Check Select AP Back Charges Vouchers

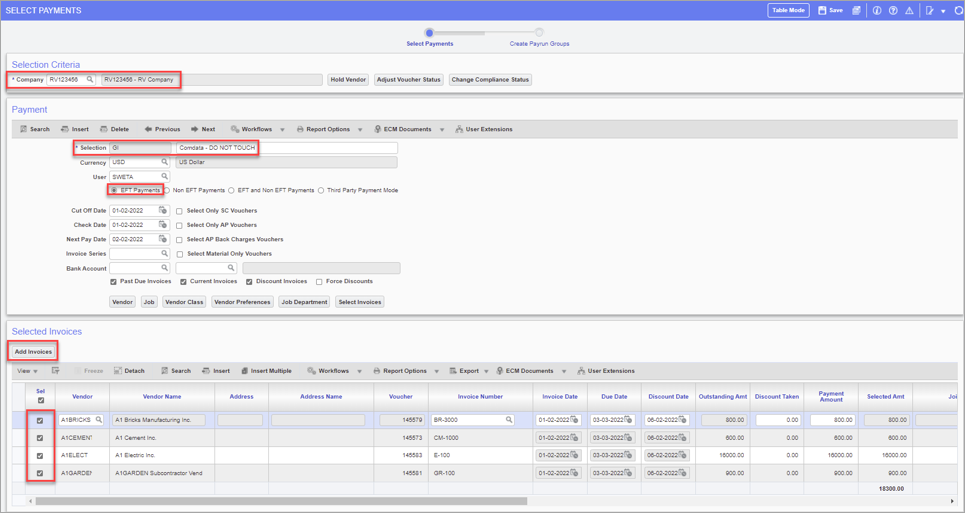(x=179, y=240)
